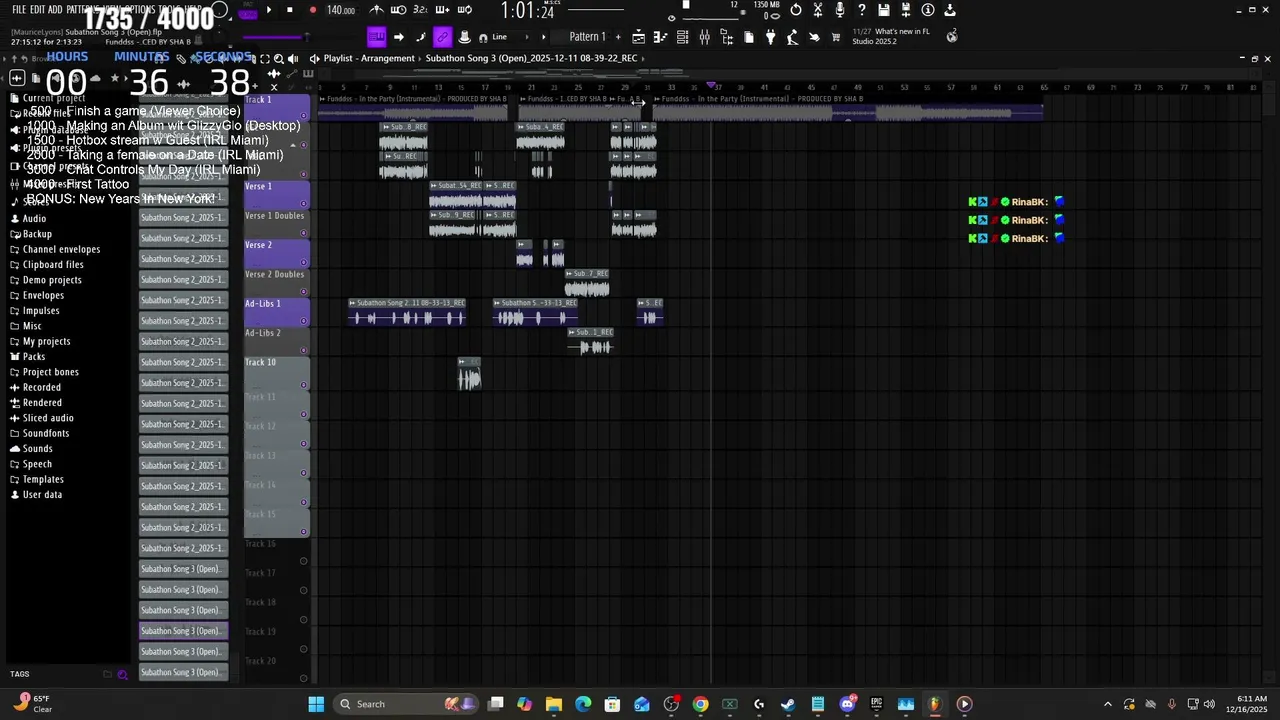
Task: Open the Browser tree view icon
Action: 727,37
